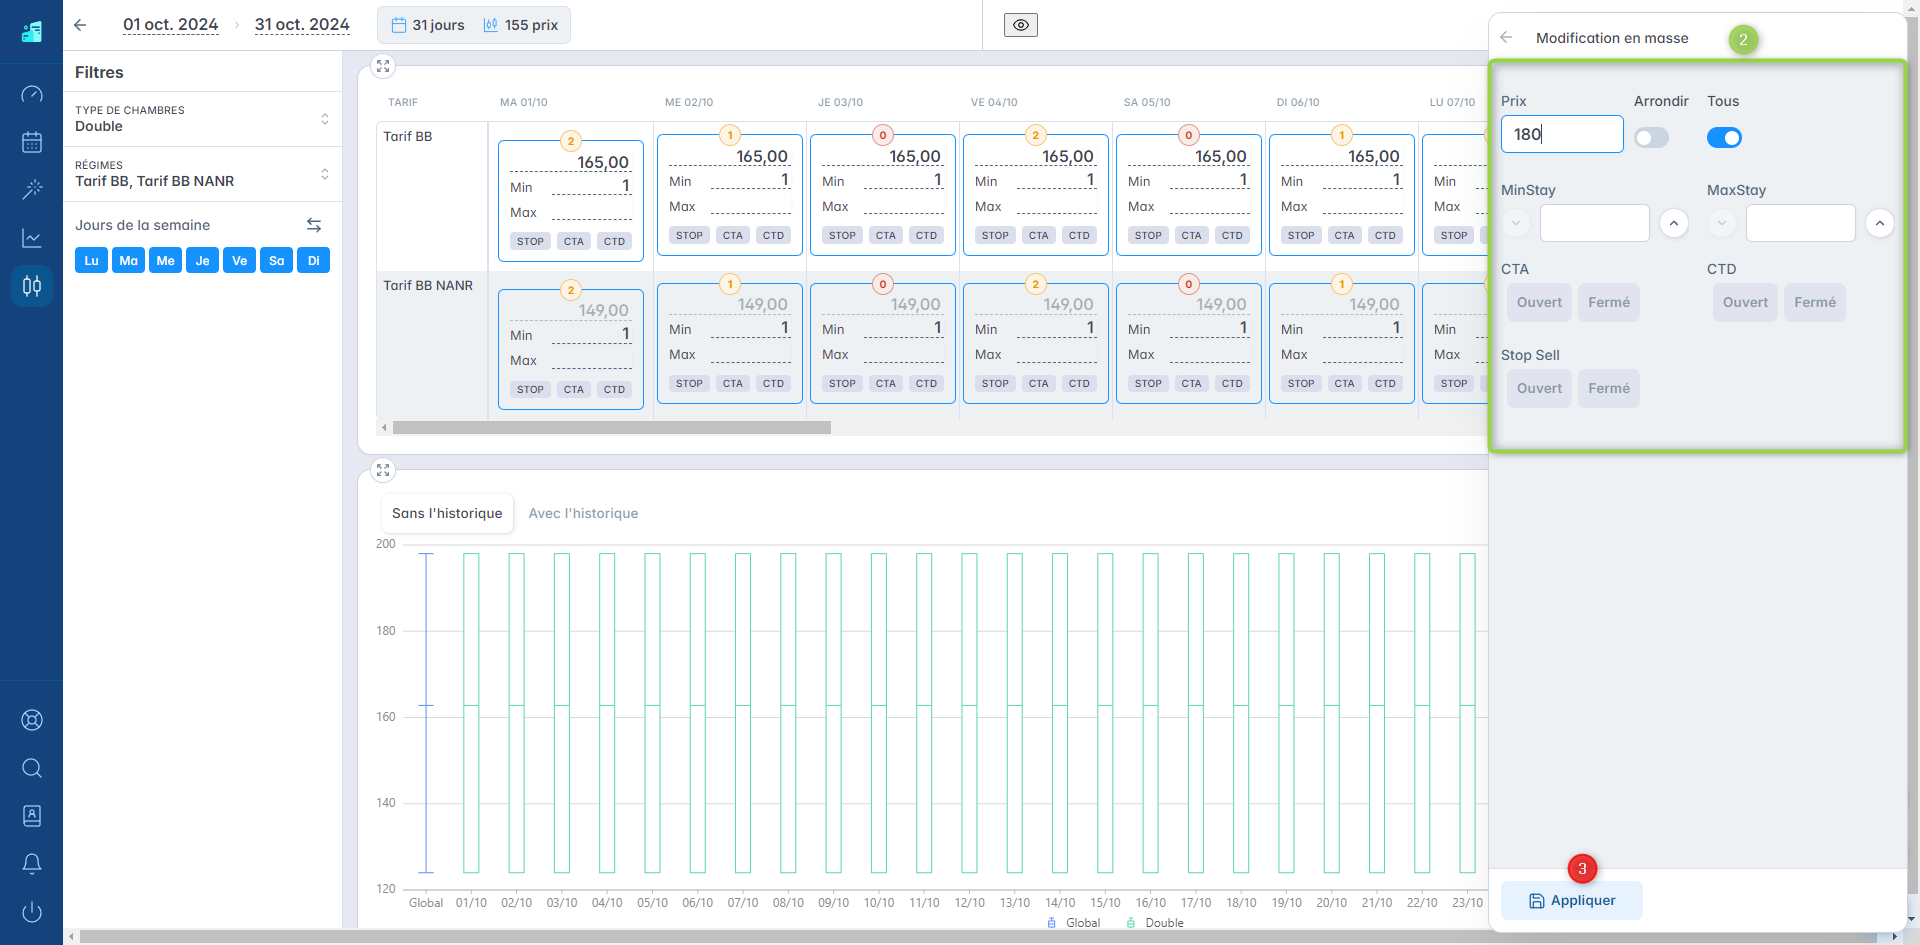Click STOP tag for Tarif BB on MA 01/10

click(x=530, y=241)
